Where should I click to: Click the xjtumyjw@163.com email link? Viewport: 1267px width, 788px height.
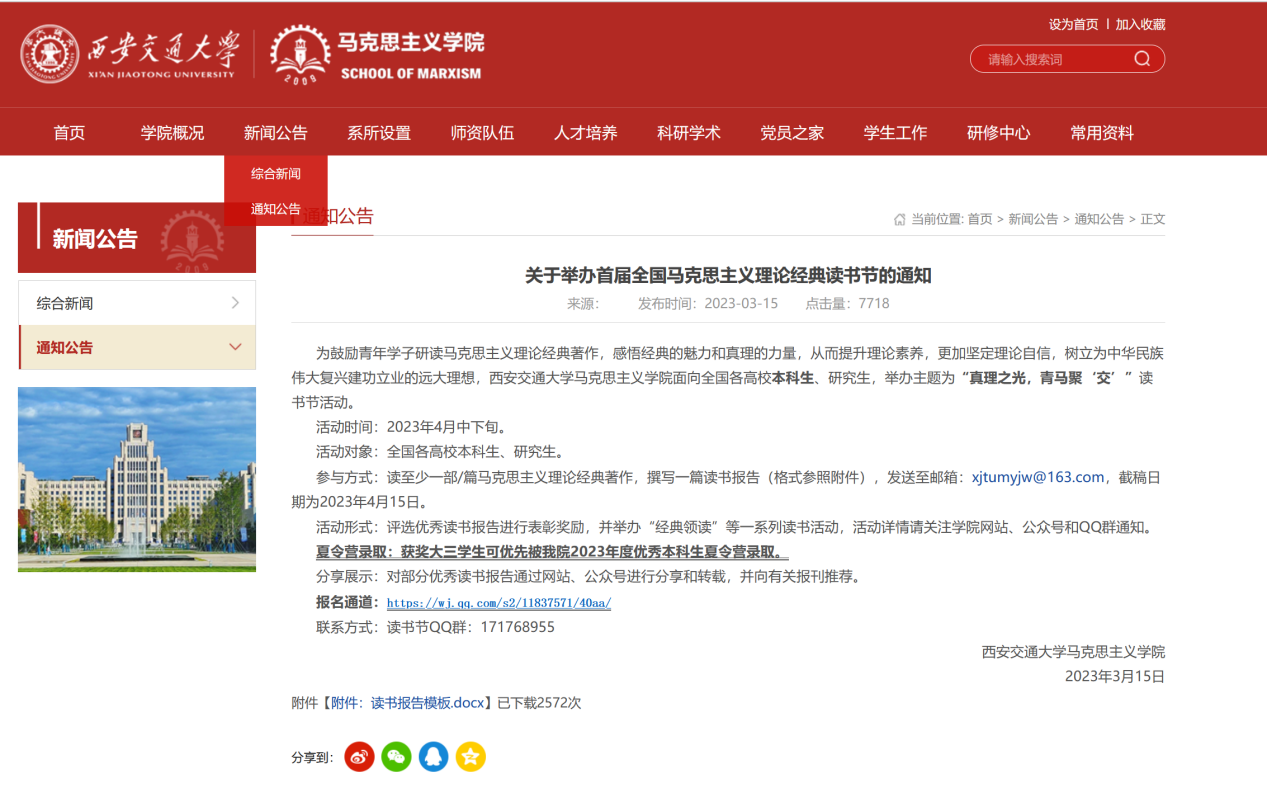1037,477
